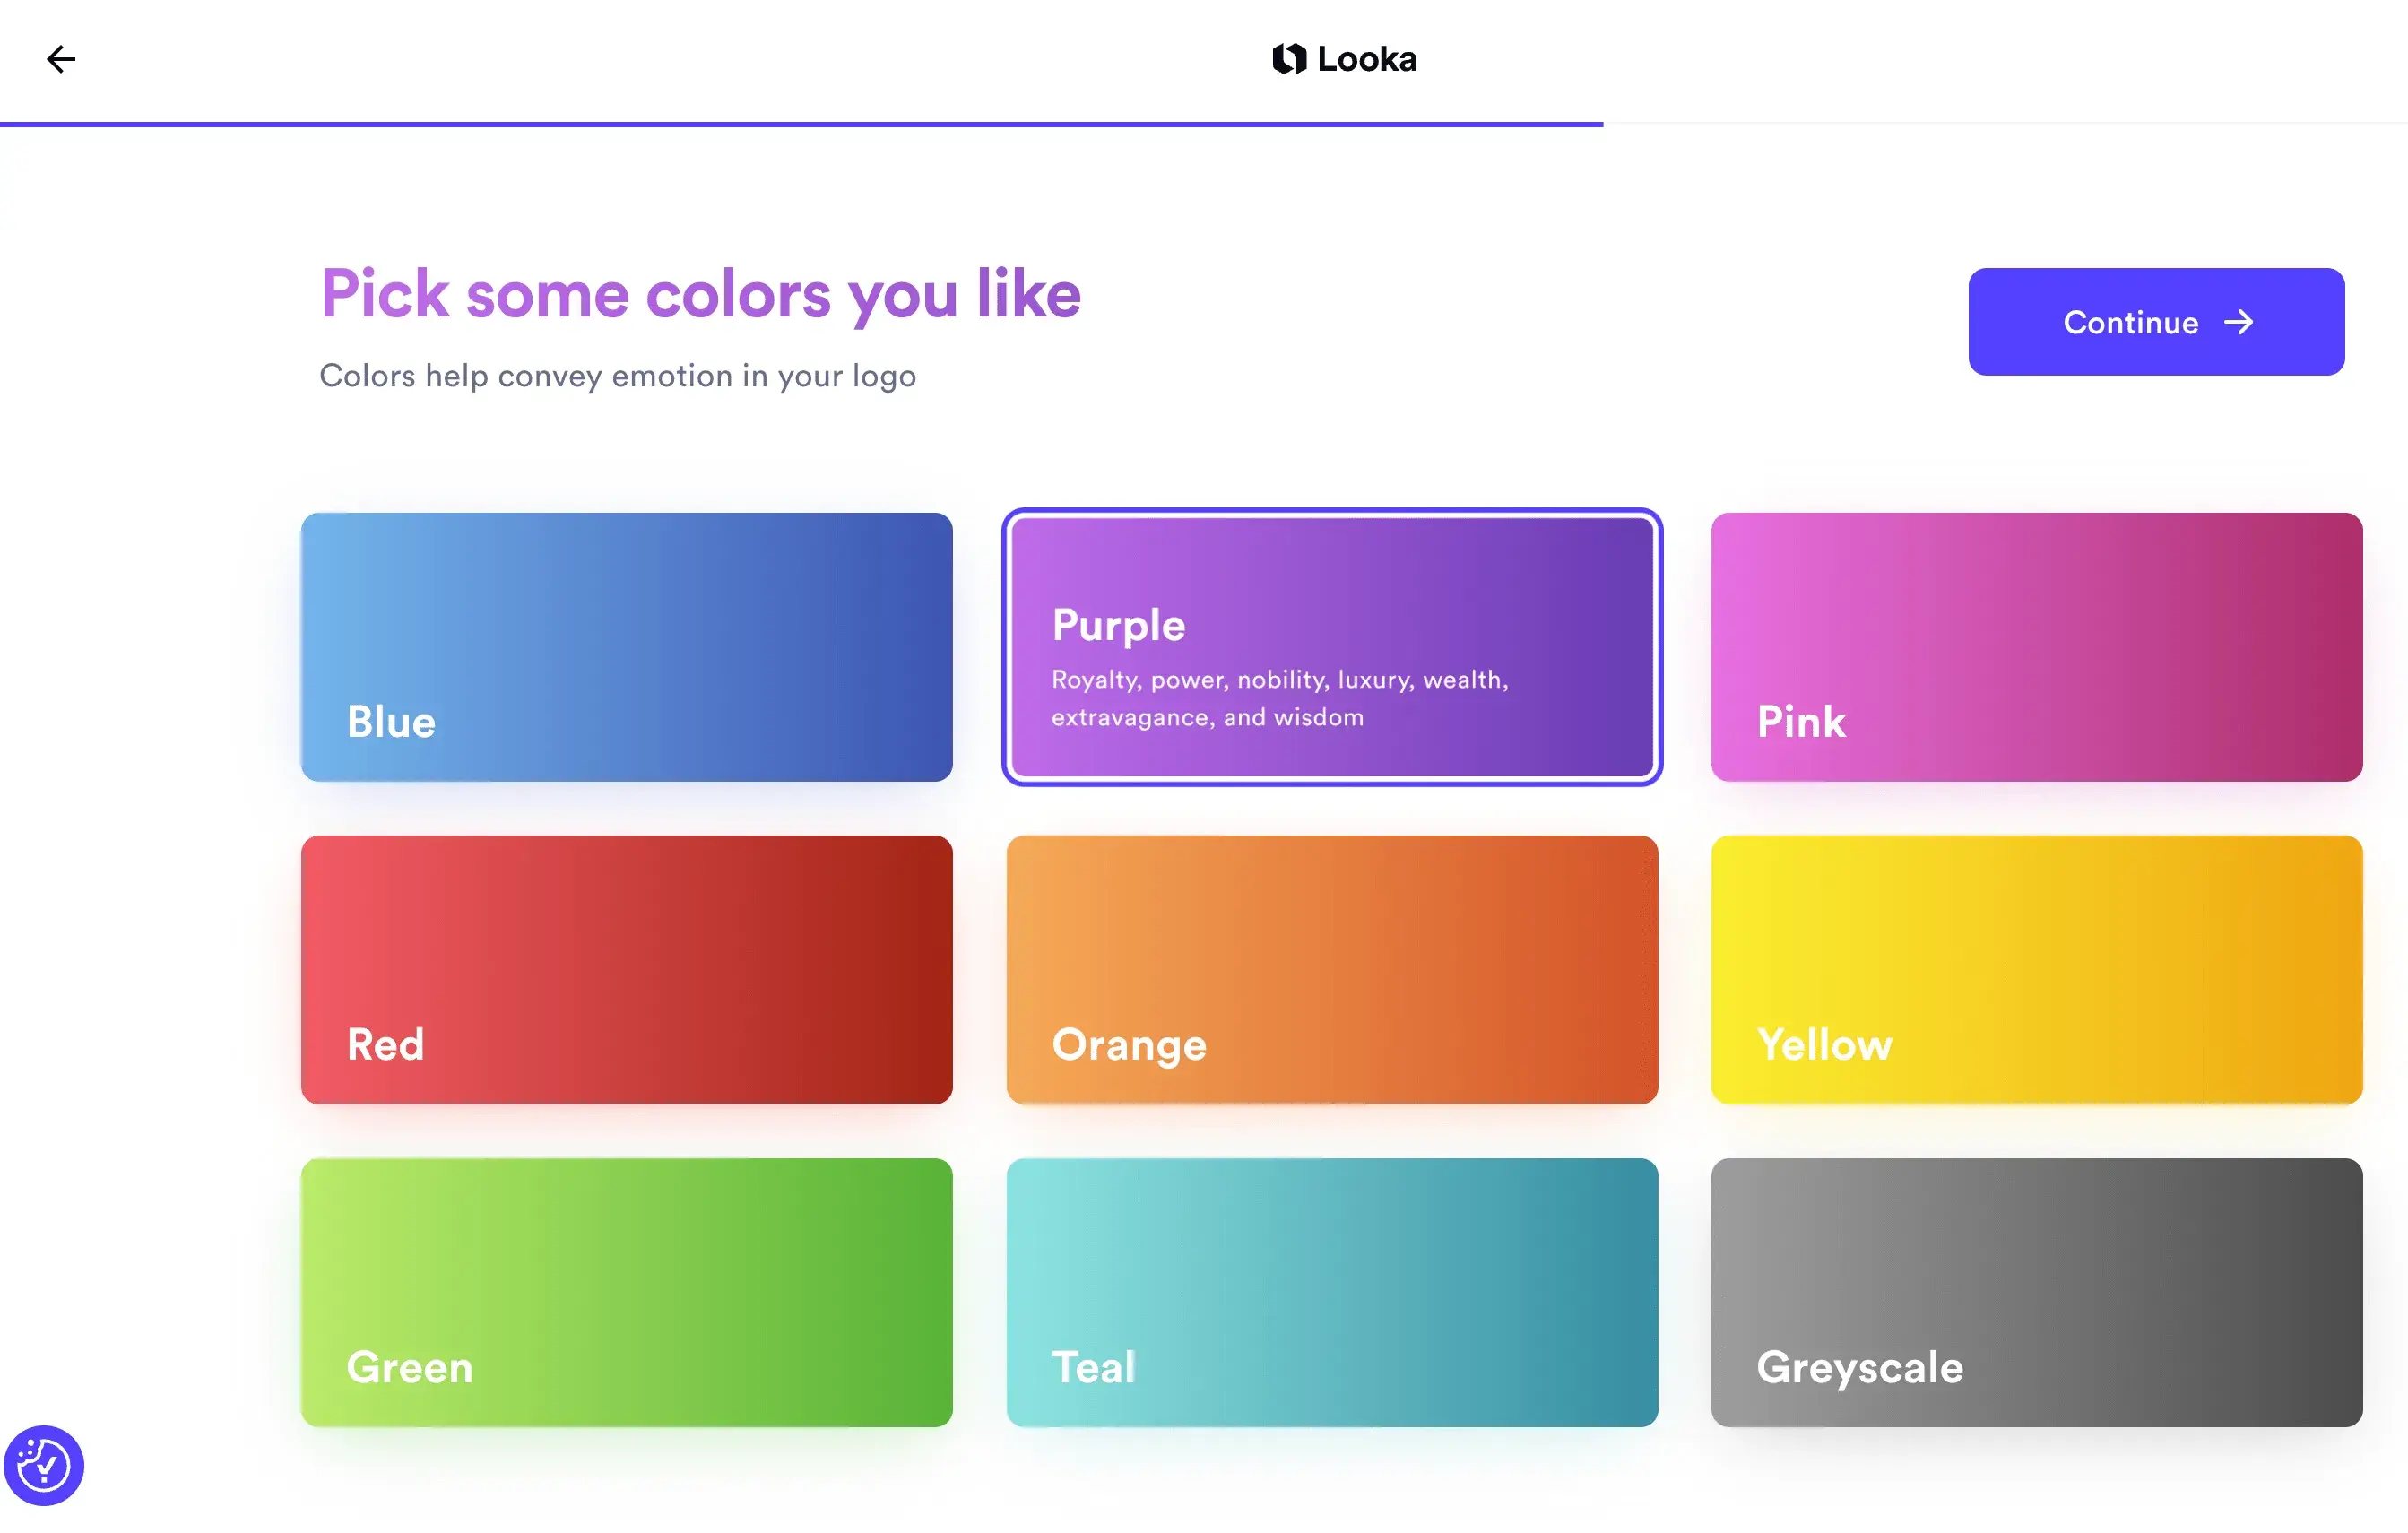The image size is (2408, 1533).
Task: Toggle the Greyscale color card
Action: coord(2036,1292)
